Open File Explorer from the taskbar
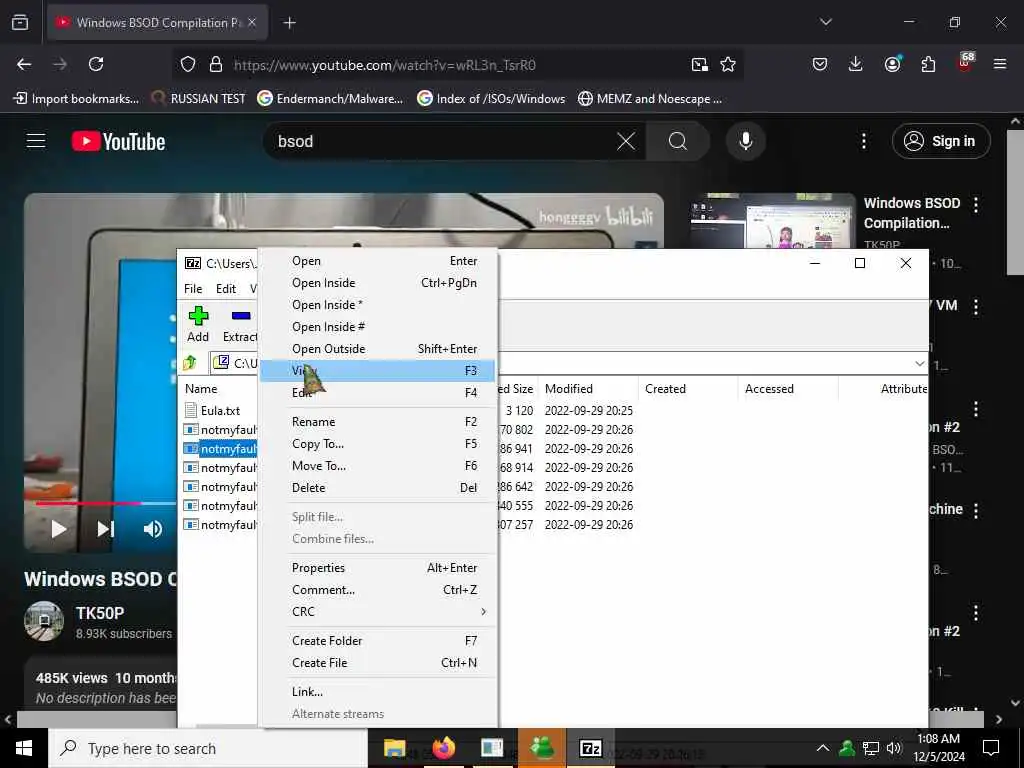1024x768 pixels. pyautogui.click(x=394, y=748)
